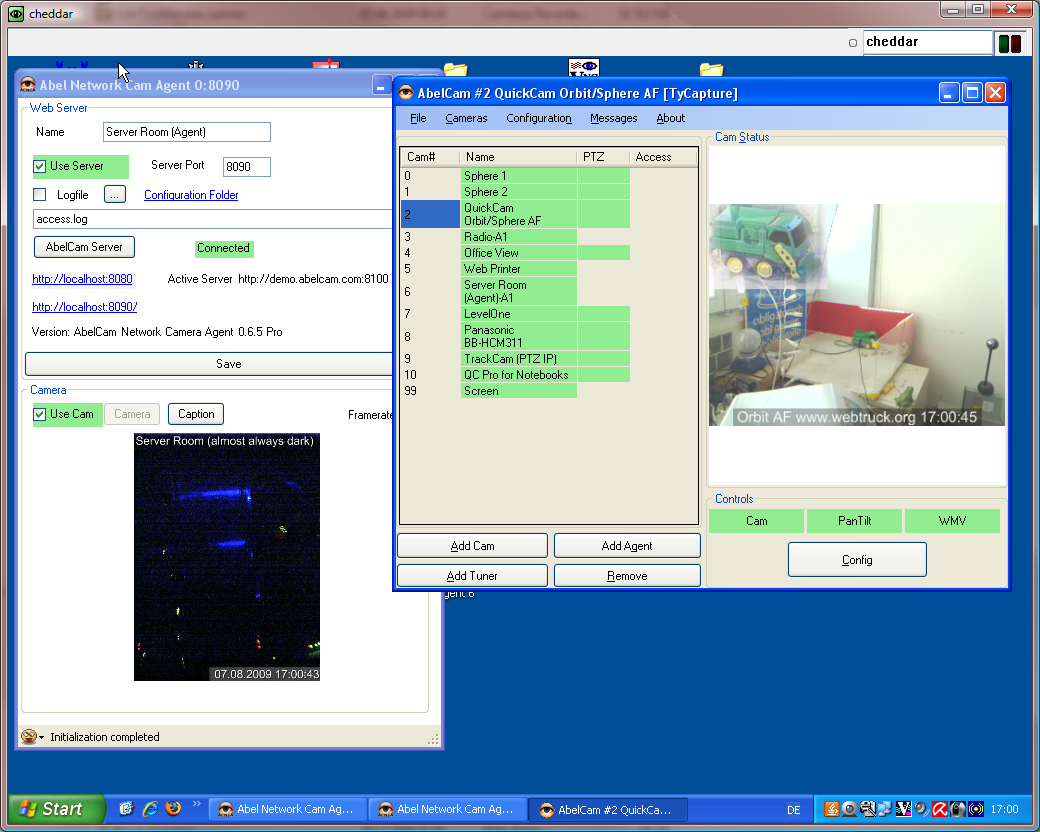Click the eye desktop icon behind AbelCam window
The image size is (1040, 832).
click(584, 67)
